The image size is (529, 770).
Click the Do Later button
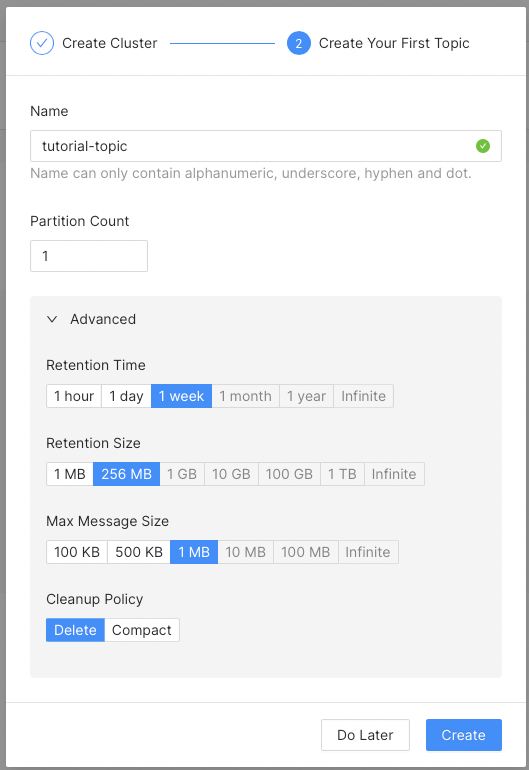pyautogui.click(x=365, y=735)
